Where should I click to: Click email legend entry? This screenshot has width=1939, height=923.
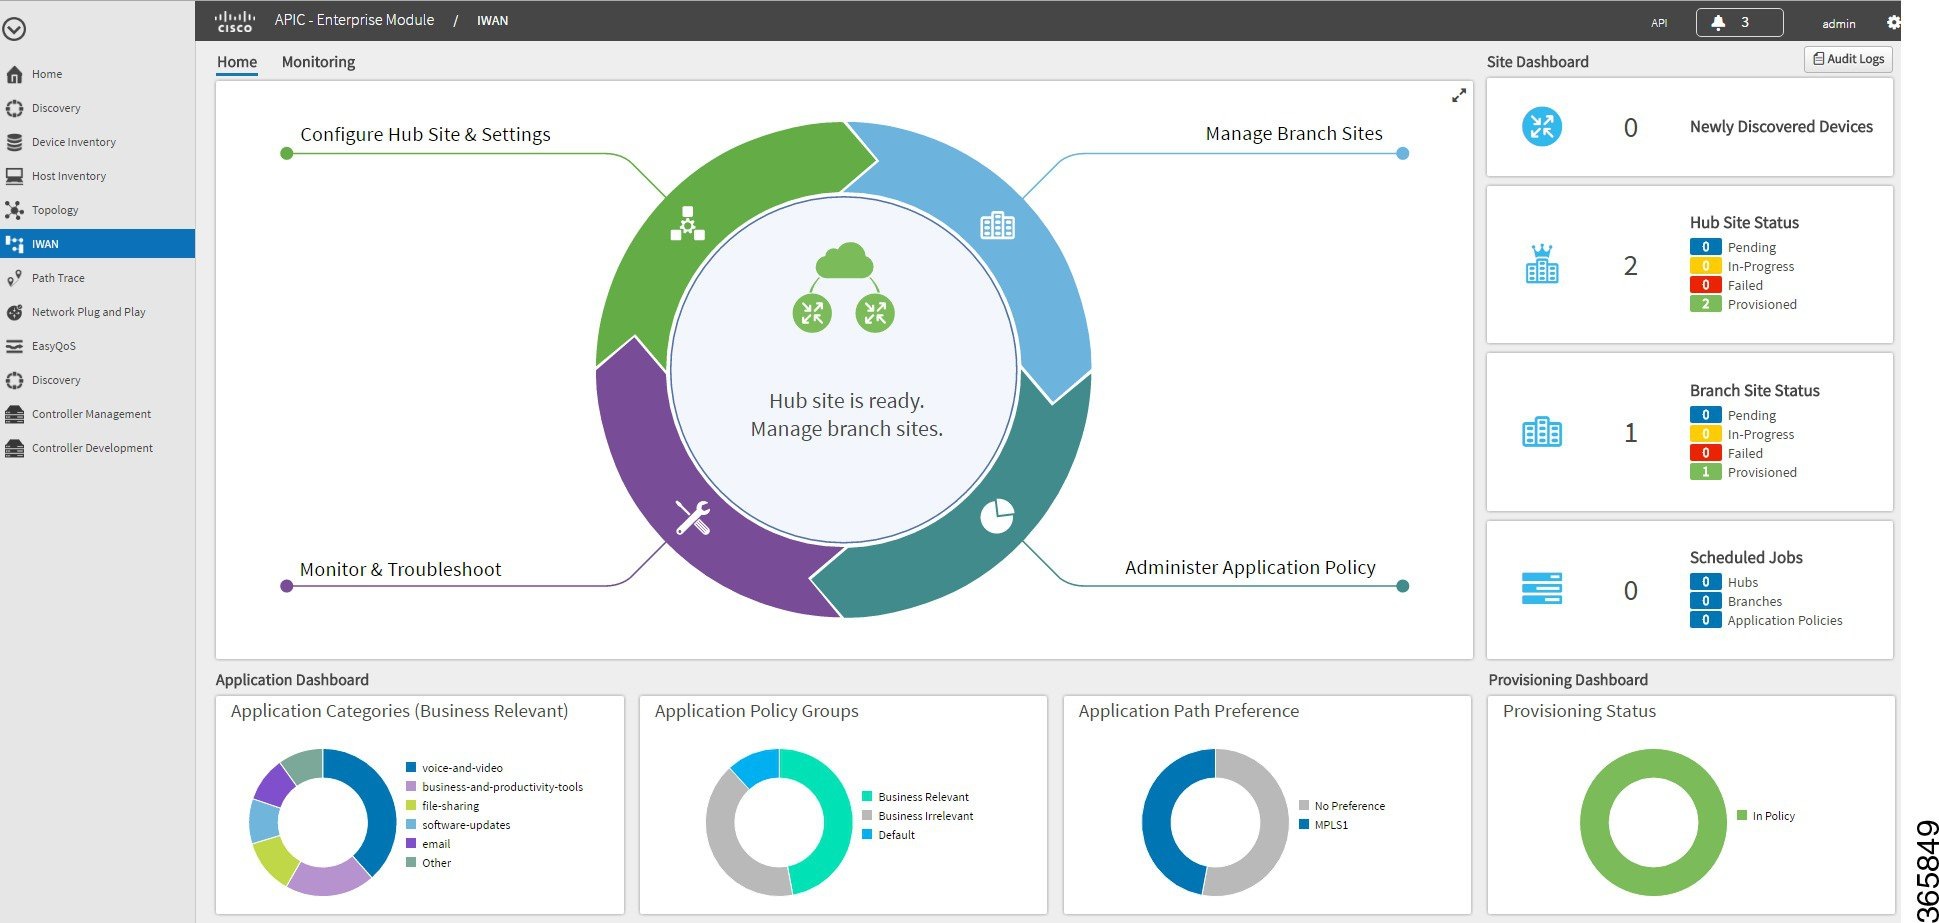(x=428, y=844)
